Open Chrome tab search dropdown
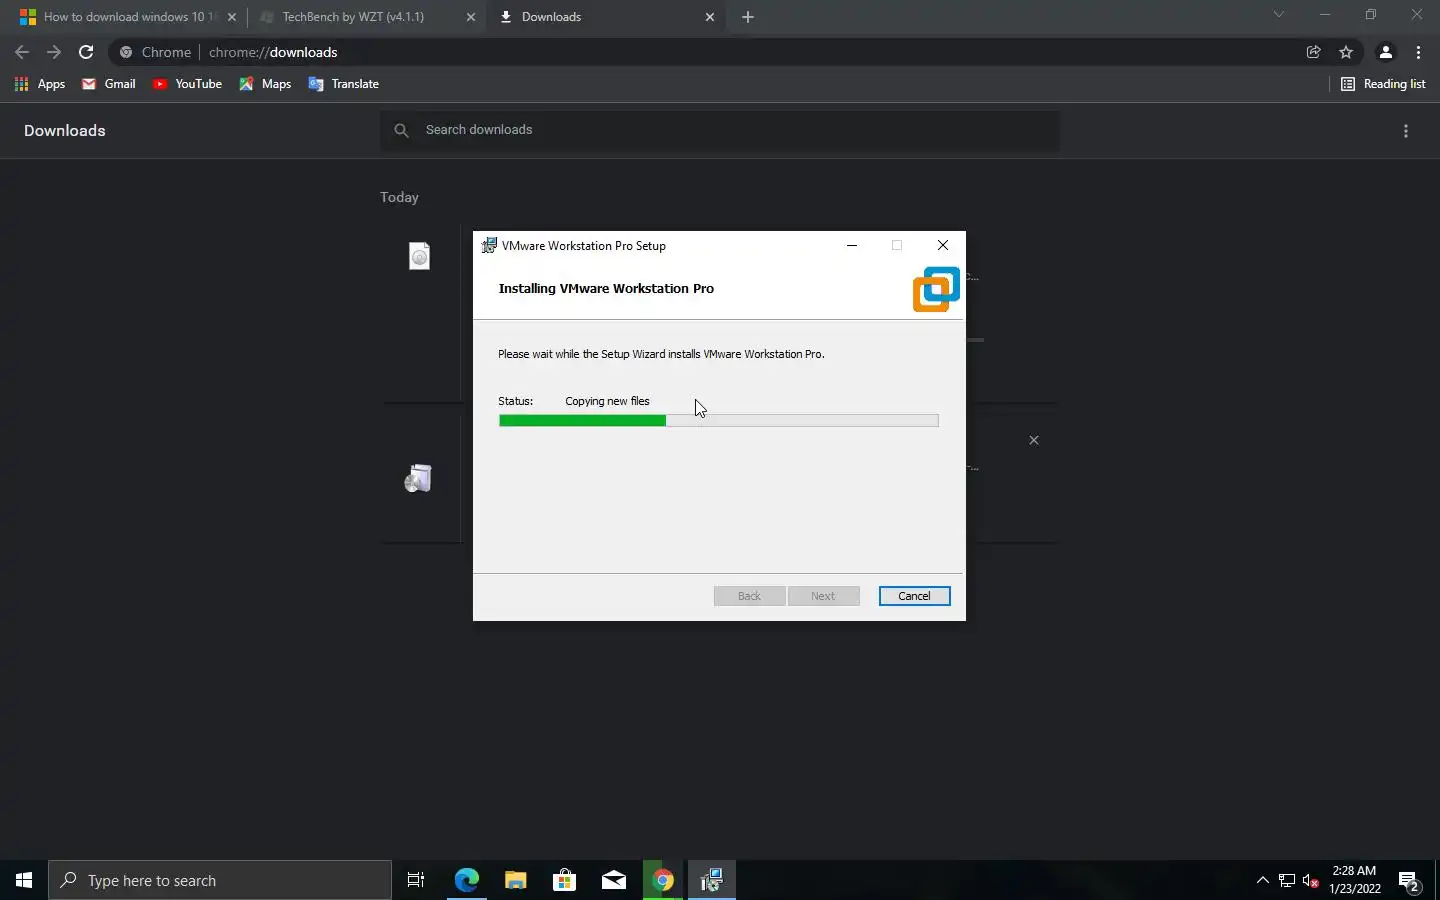Image resolution: width=1440 pixels, height=900 pixels. coord(1278,15)
